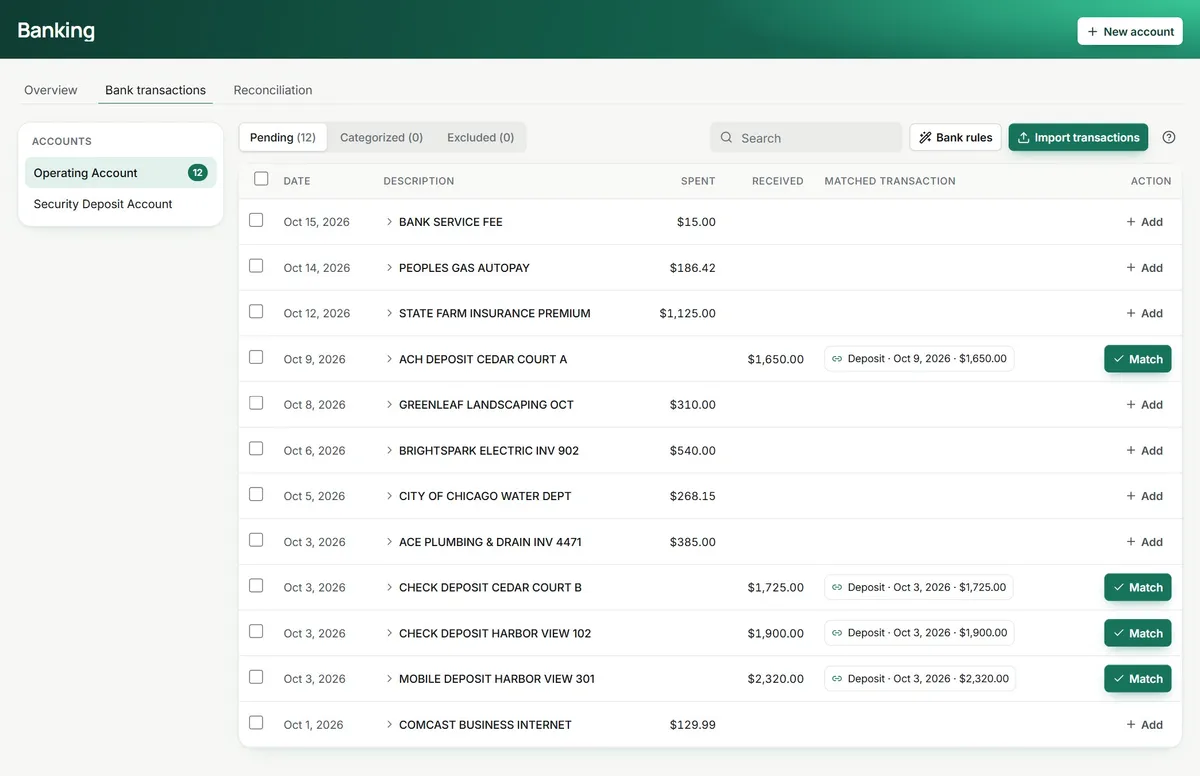The image size is (1200, 776).
Task: Open the Excluded (0) tab
Action: [x=481, y=138]
